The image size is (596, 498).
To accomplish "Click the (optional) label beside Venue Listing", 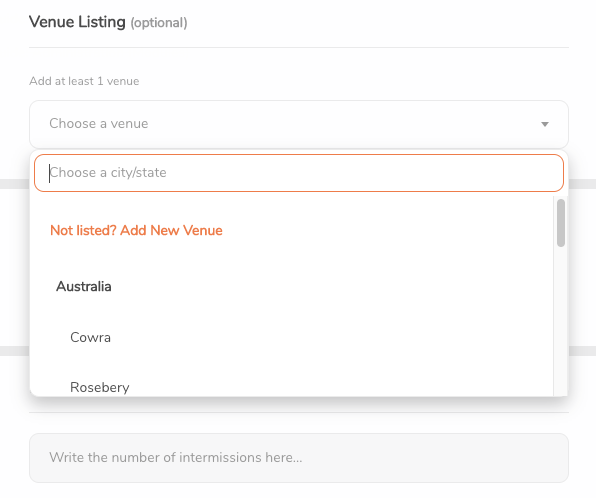I will click(159, 23).
